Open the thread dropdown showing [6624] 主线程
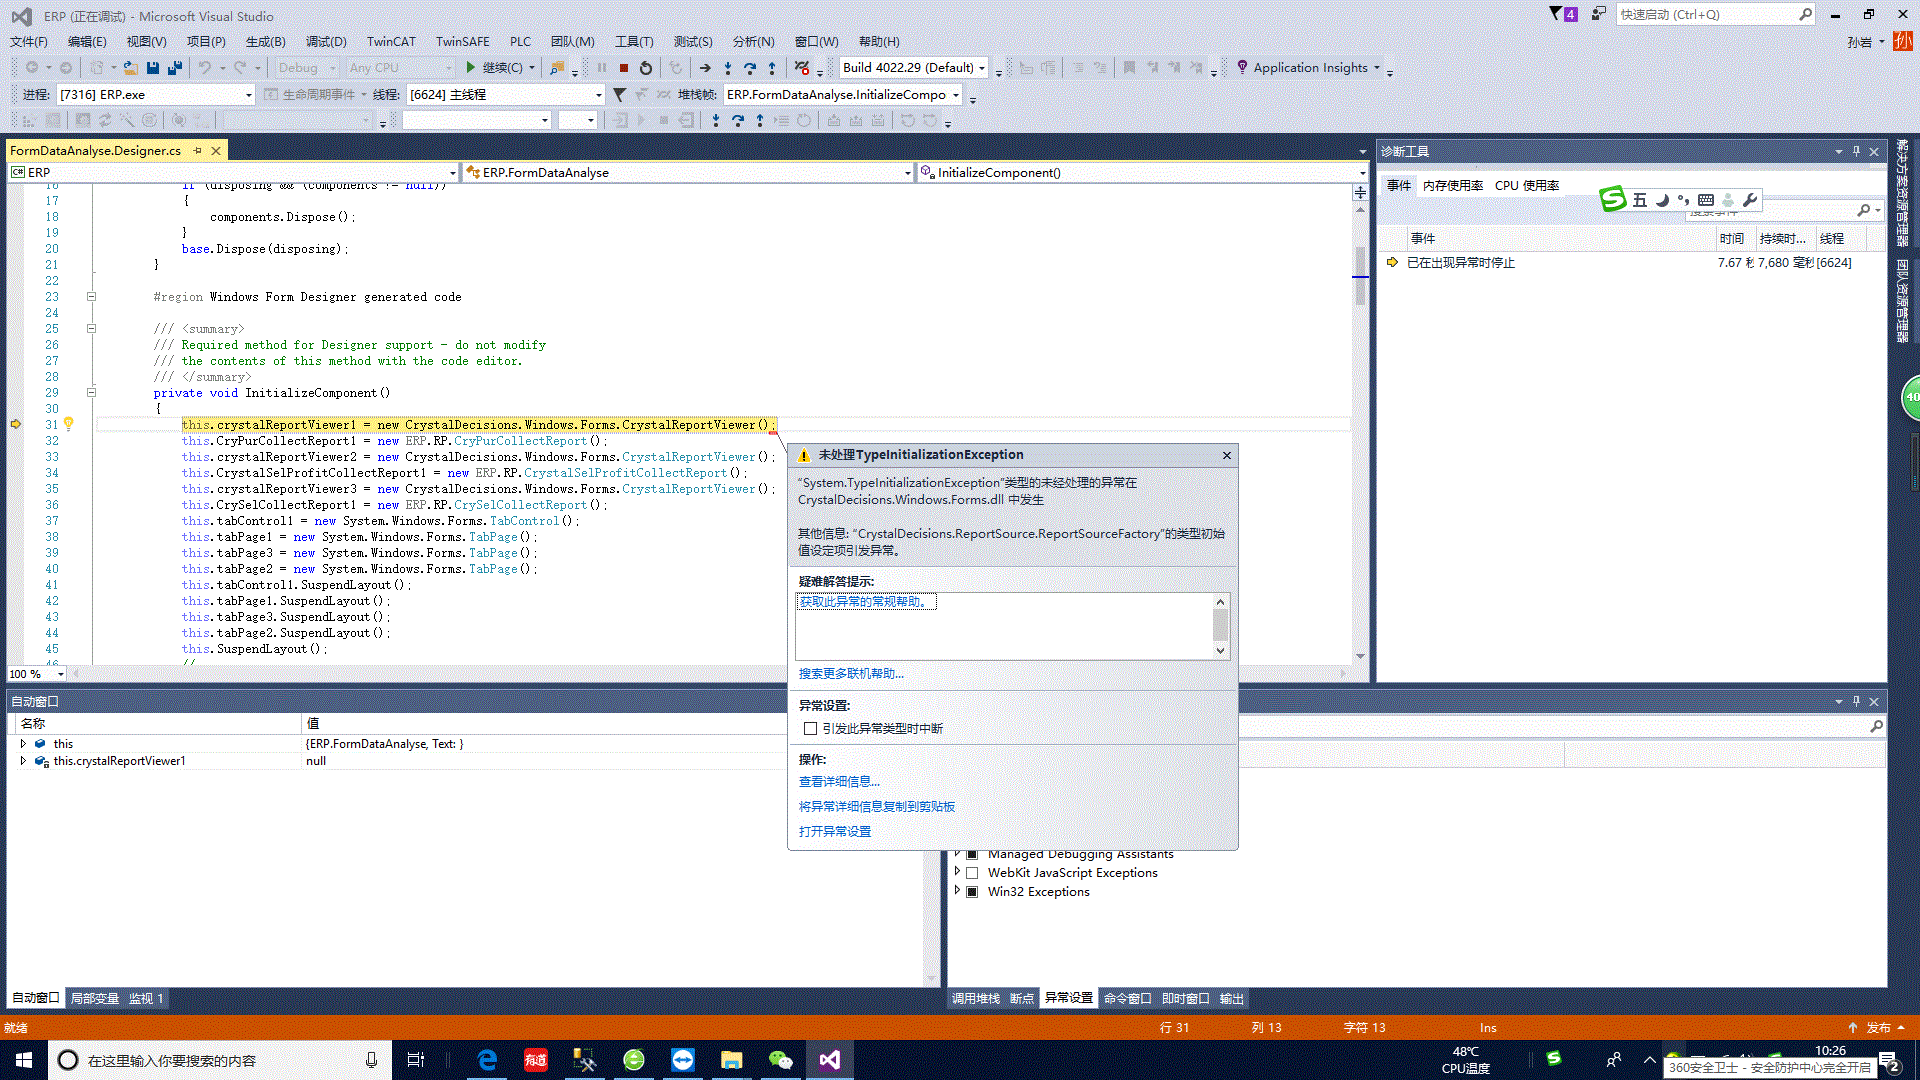 [505, 95]
